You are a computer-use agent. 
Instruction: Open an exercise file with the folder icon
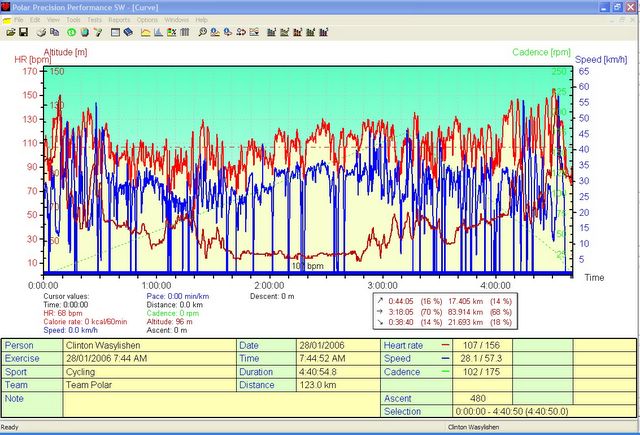[x=11, y=32]
